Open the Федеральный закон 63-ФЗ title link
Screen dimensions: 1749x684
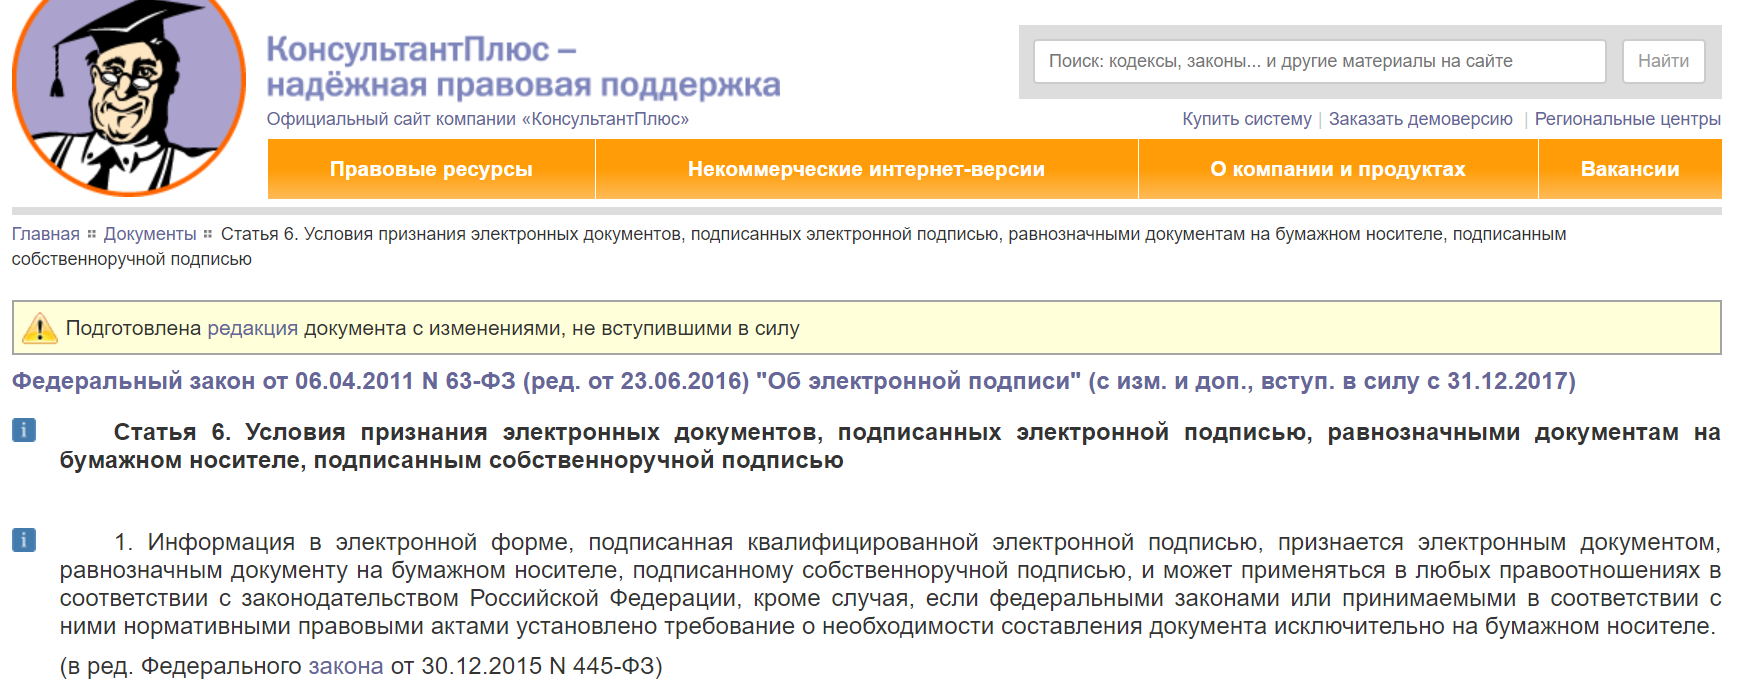[x=793, y=381]
